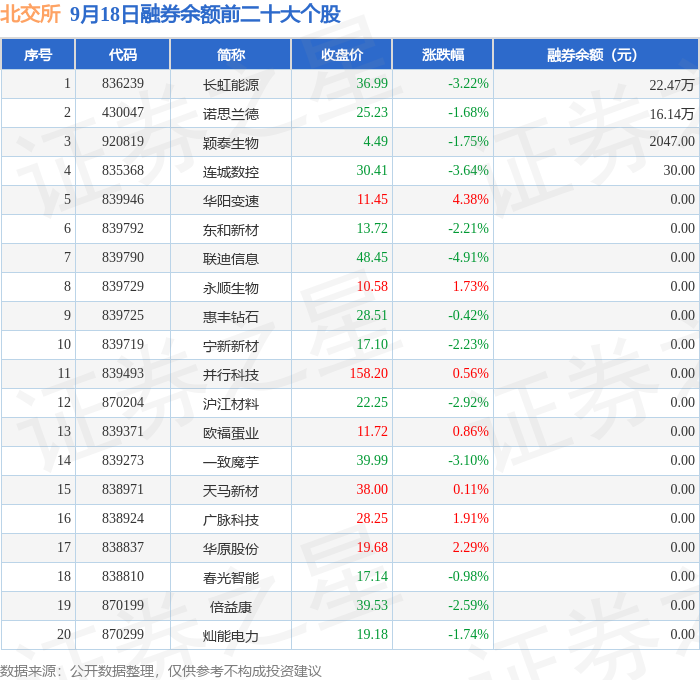Select stock name 广脉科技
The height and width of the screenshot is (680, 700).
(231, 520)
